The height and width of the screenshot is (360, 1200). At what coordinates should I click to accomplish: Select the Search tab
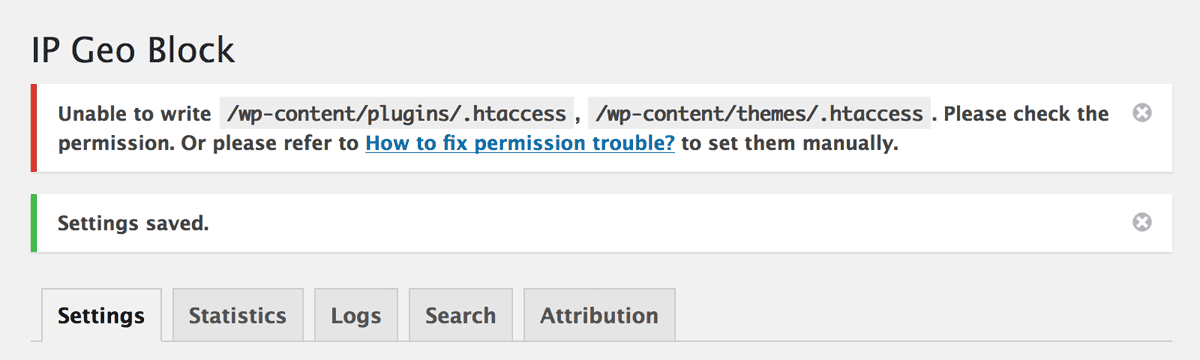[460, 315]
